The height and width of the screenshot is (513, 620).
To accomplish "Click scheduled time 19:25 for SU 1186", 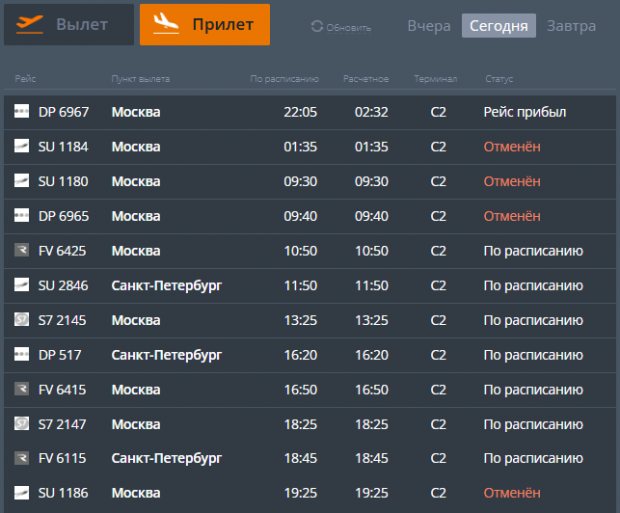I will click(x=301, y=493).
